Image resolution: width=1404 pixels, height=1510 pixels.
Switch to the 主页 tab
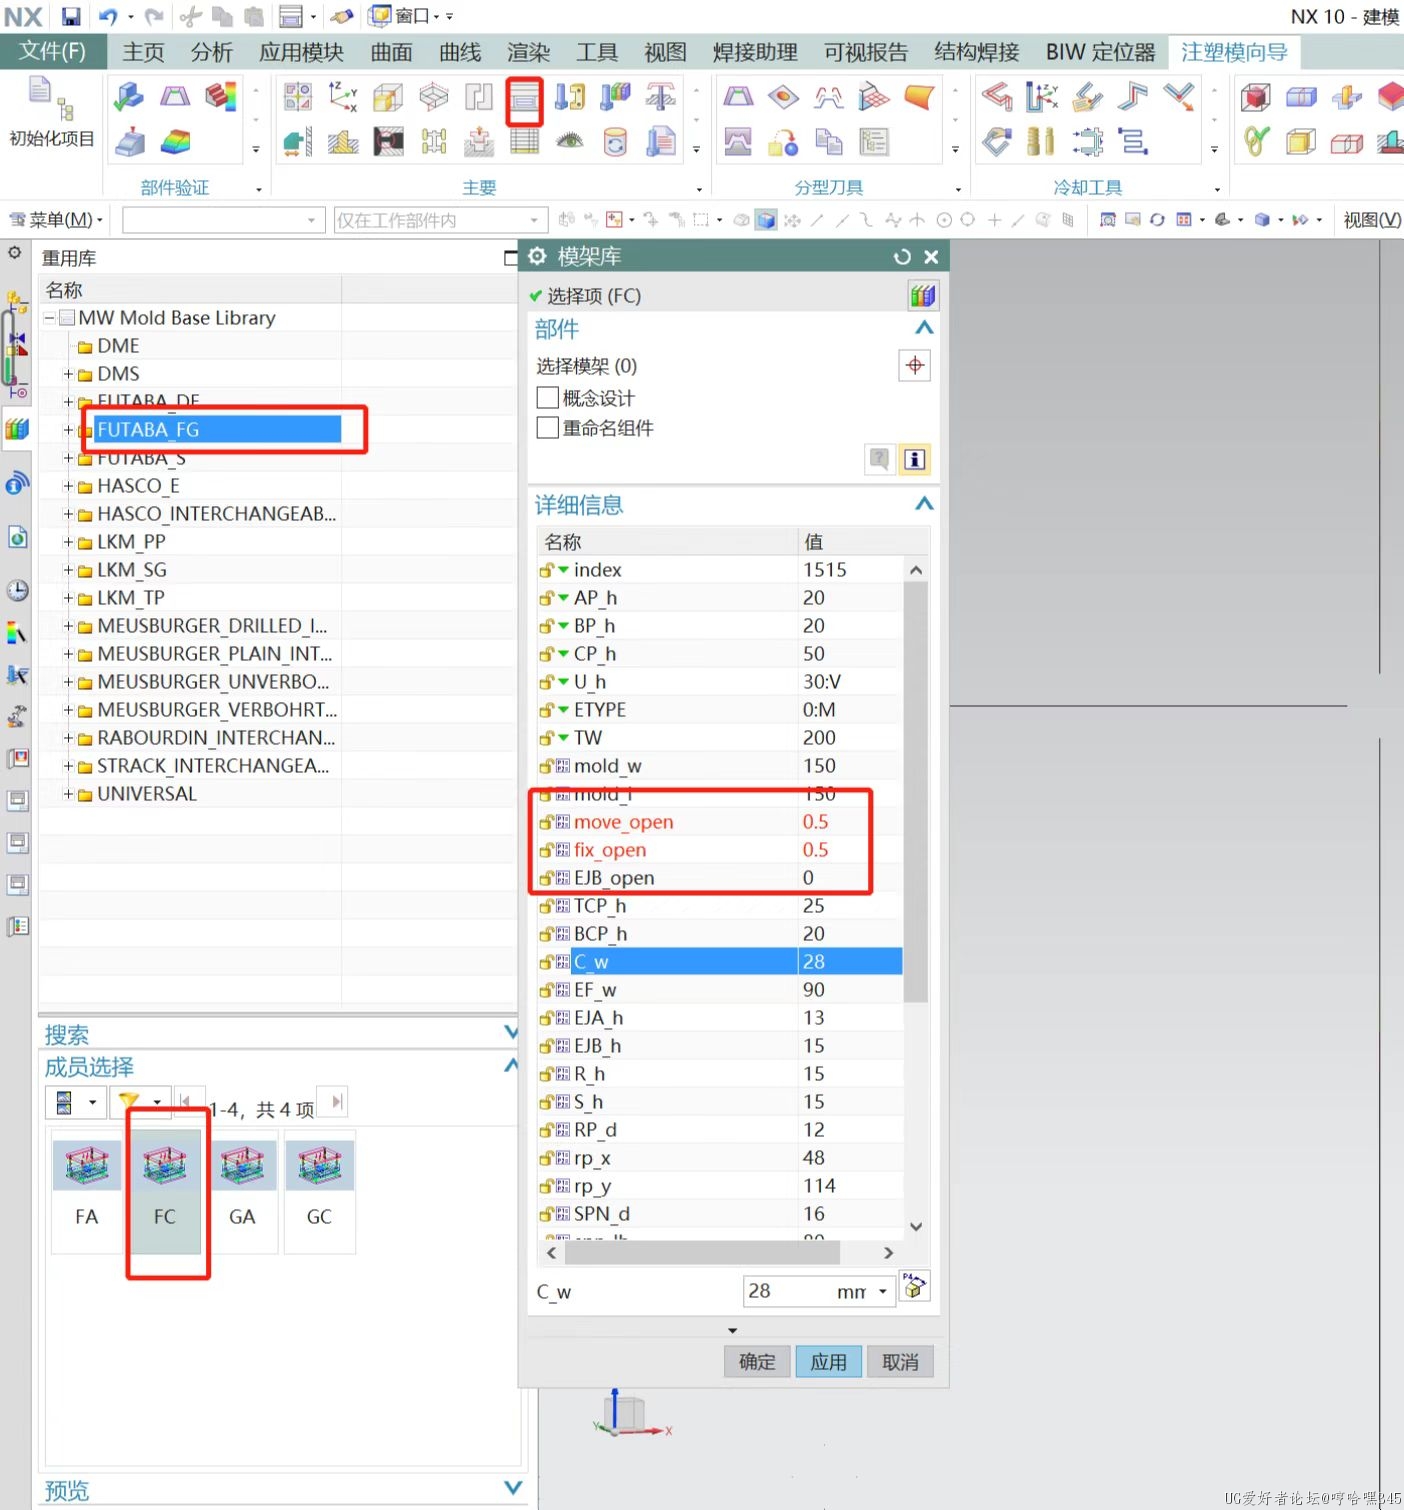point(143,52)
